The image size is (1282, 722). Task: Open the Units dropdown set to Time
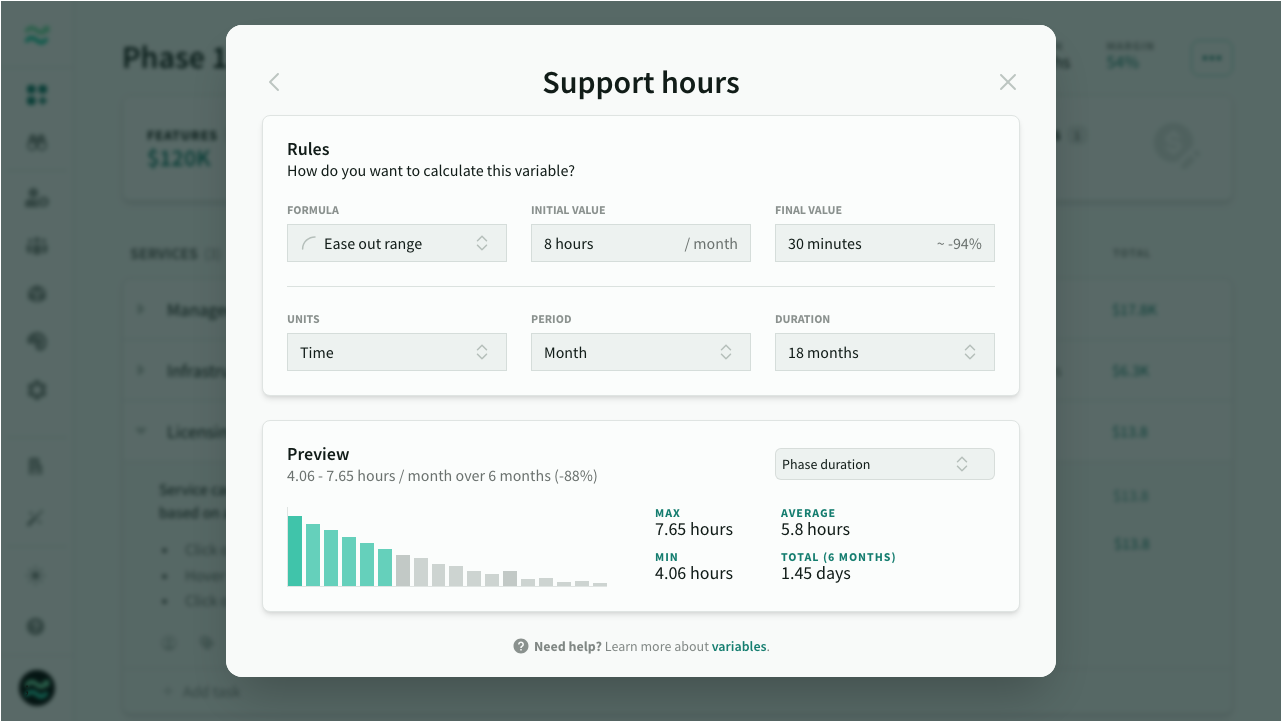click(x=396, y=352)
